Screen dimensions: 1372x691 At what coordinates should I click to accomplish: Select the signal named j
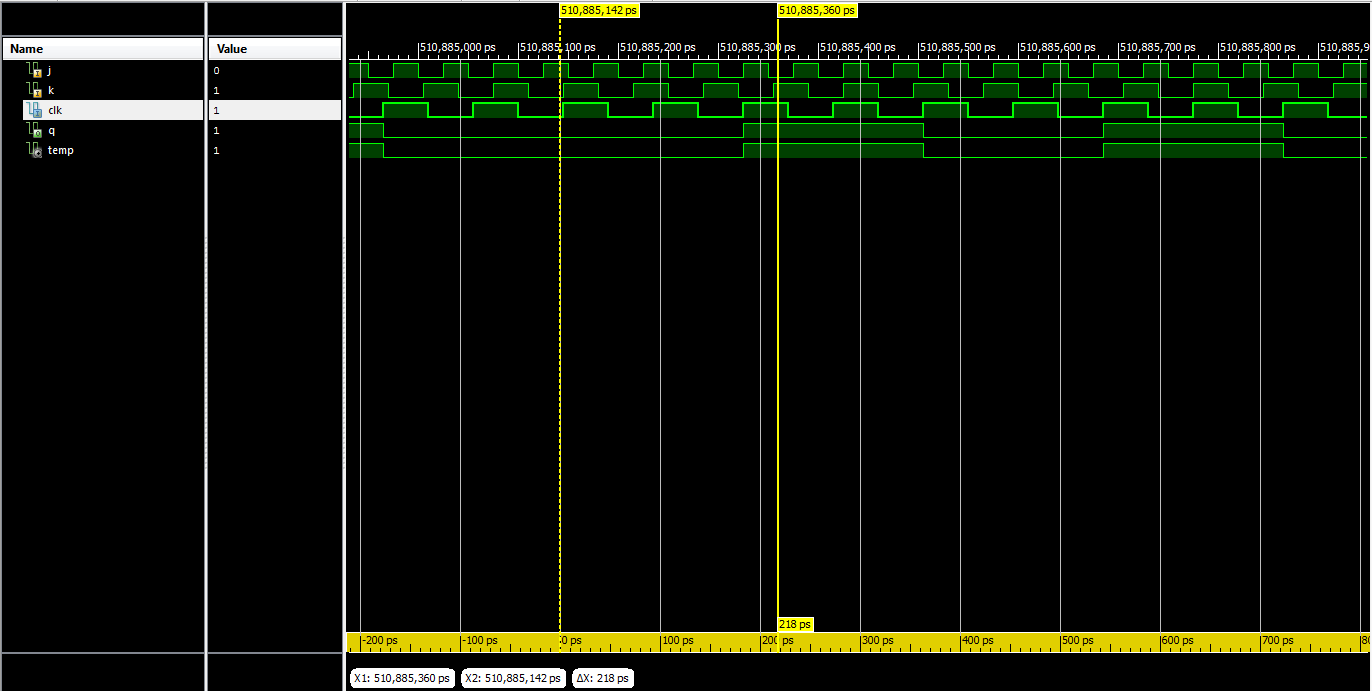(50, 70)
